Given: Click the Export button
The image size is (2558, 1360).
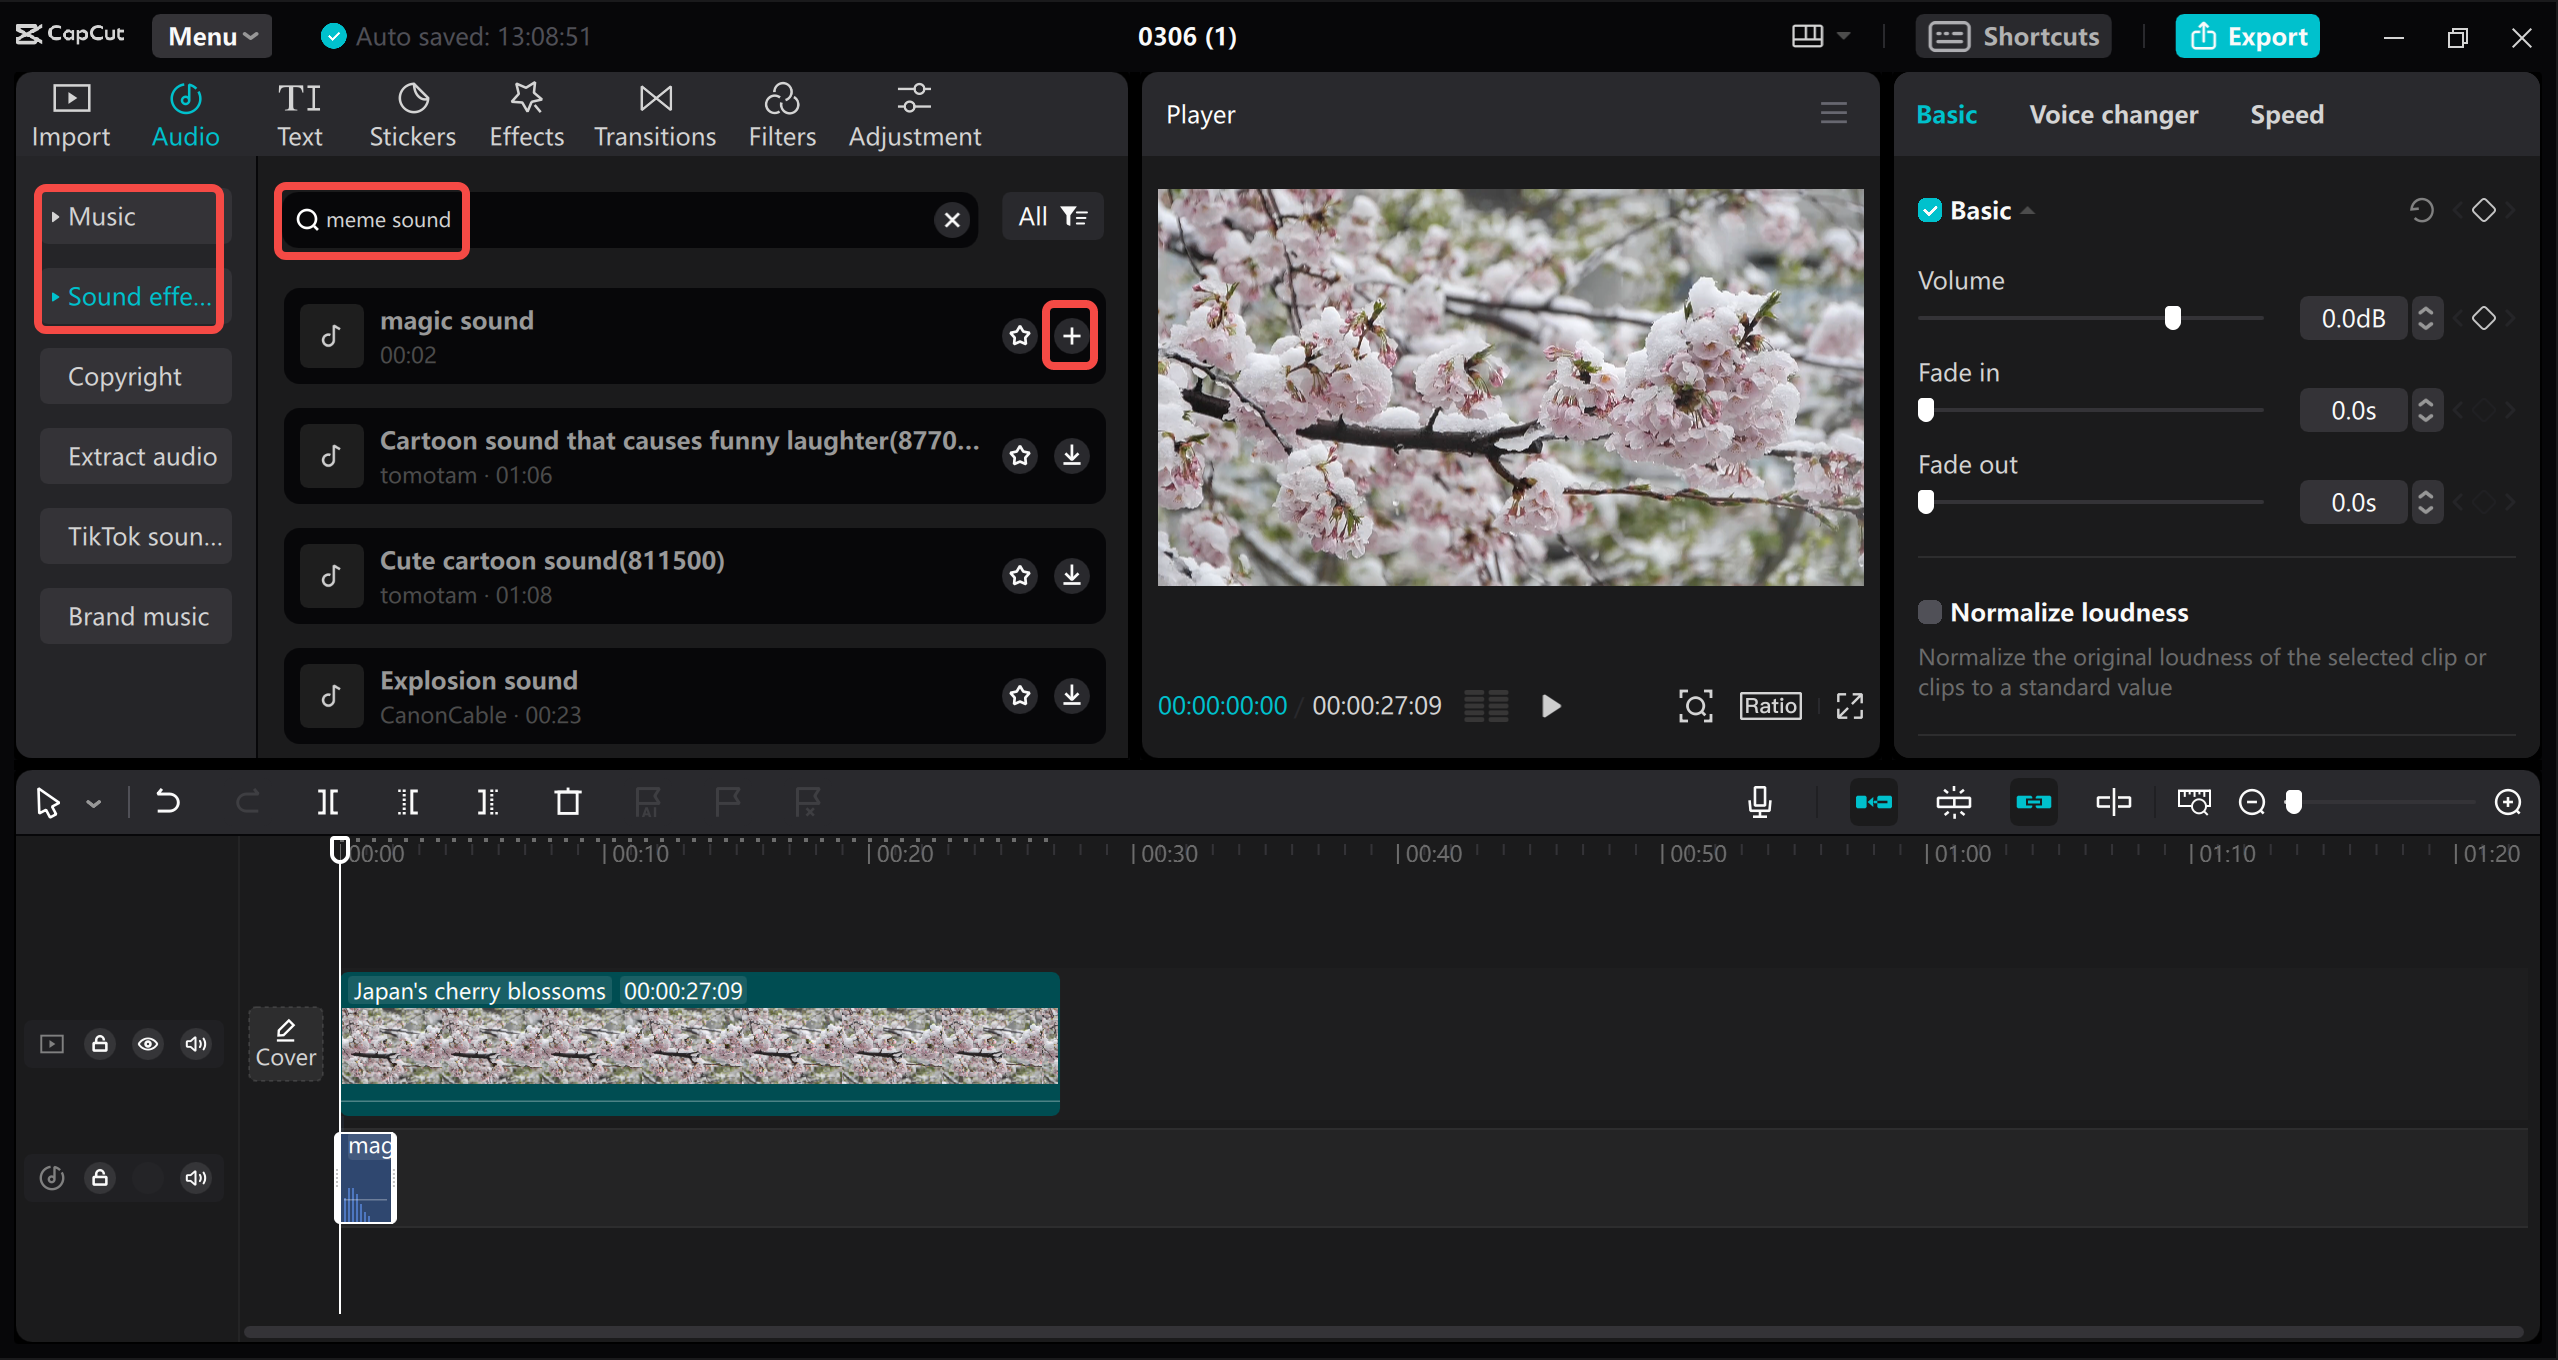Looking at the screenshot, I should click(x=2245, y=34).
